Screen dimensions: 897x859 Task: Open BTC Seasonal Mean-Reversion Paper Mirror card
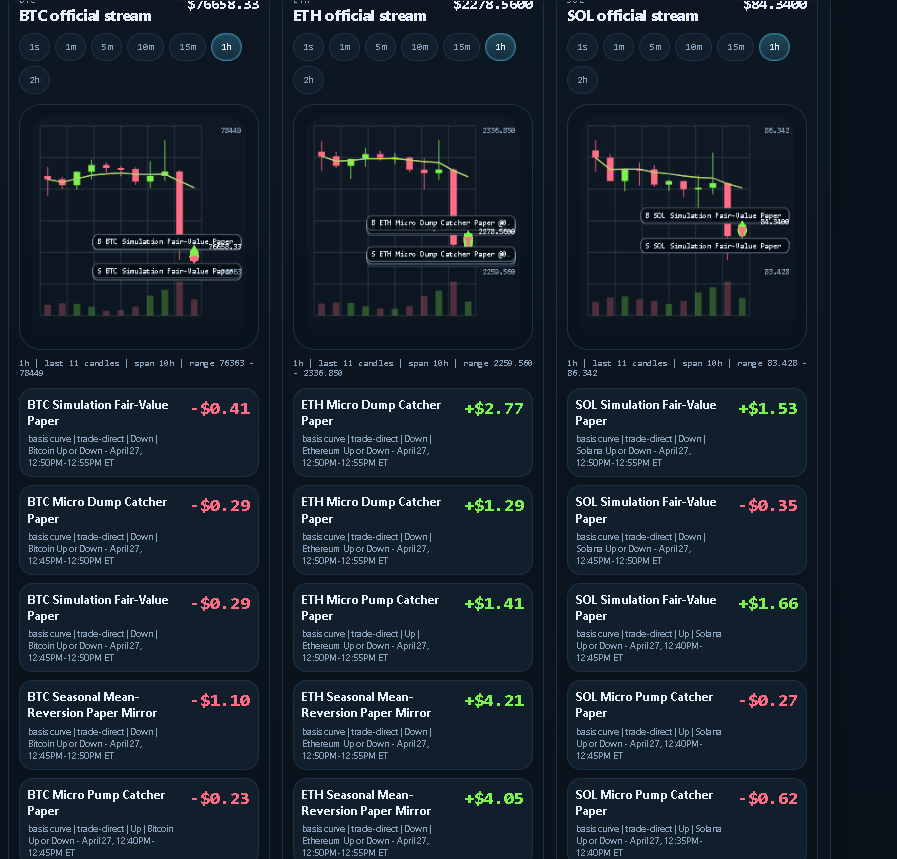click(139, 725)
